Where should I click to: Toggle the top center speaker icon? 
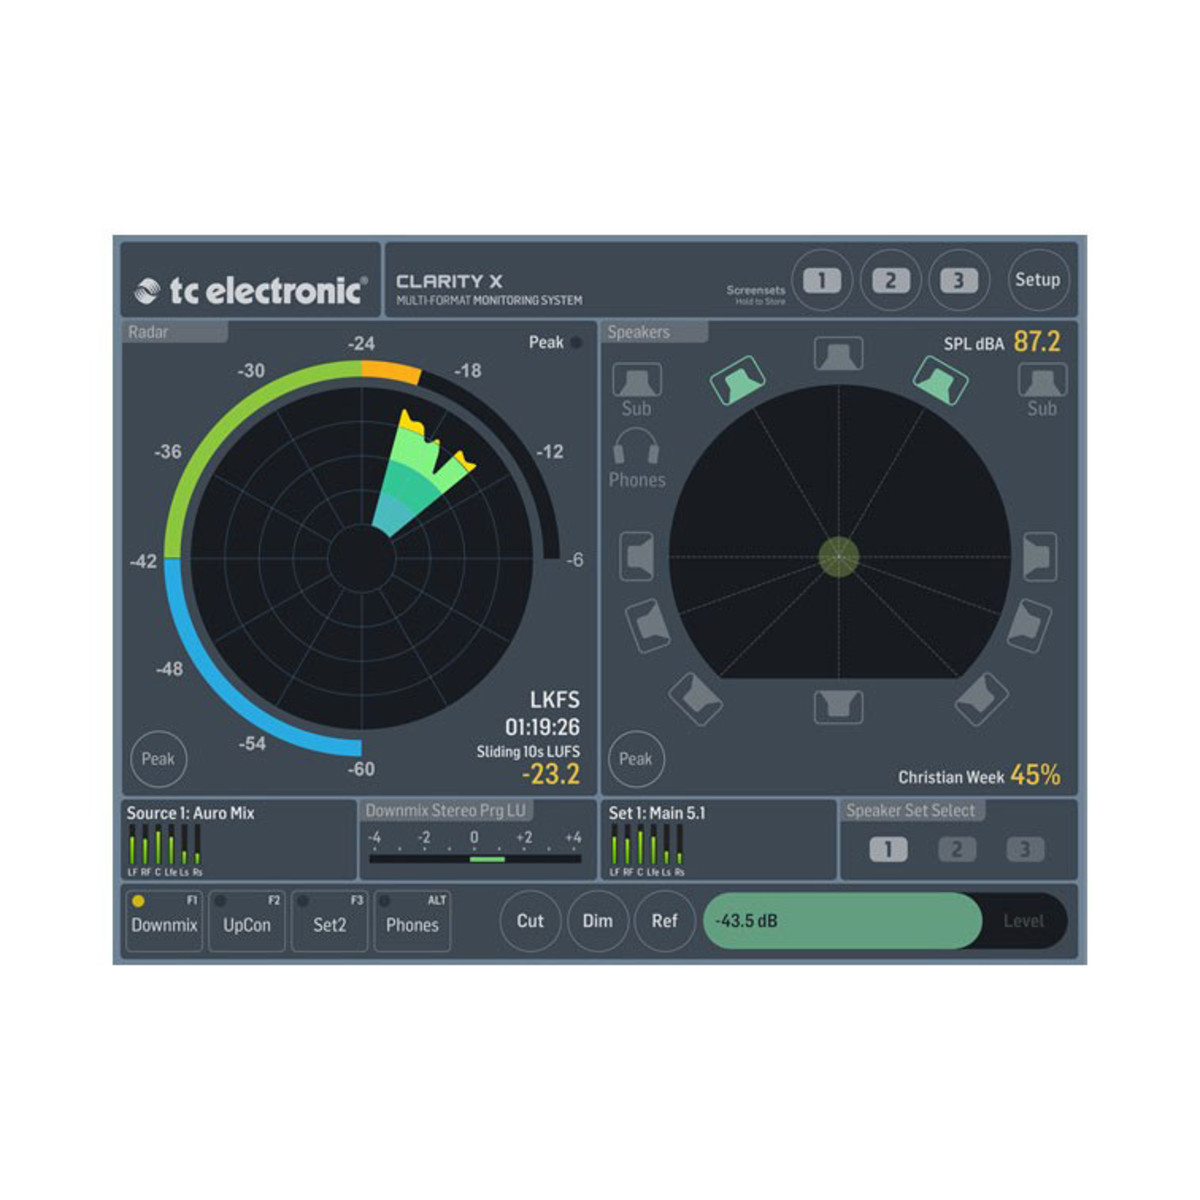click(838, 354)
